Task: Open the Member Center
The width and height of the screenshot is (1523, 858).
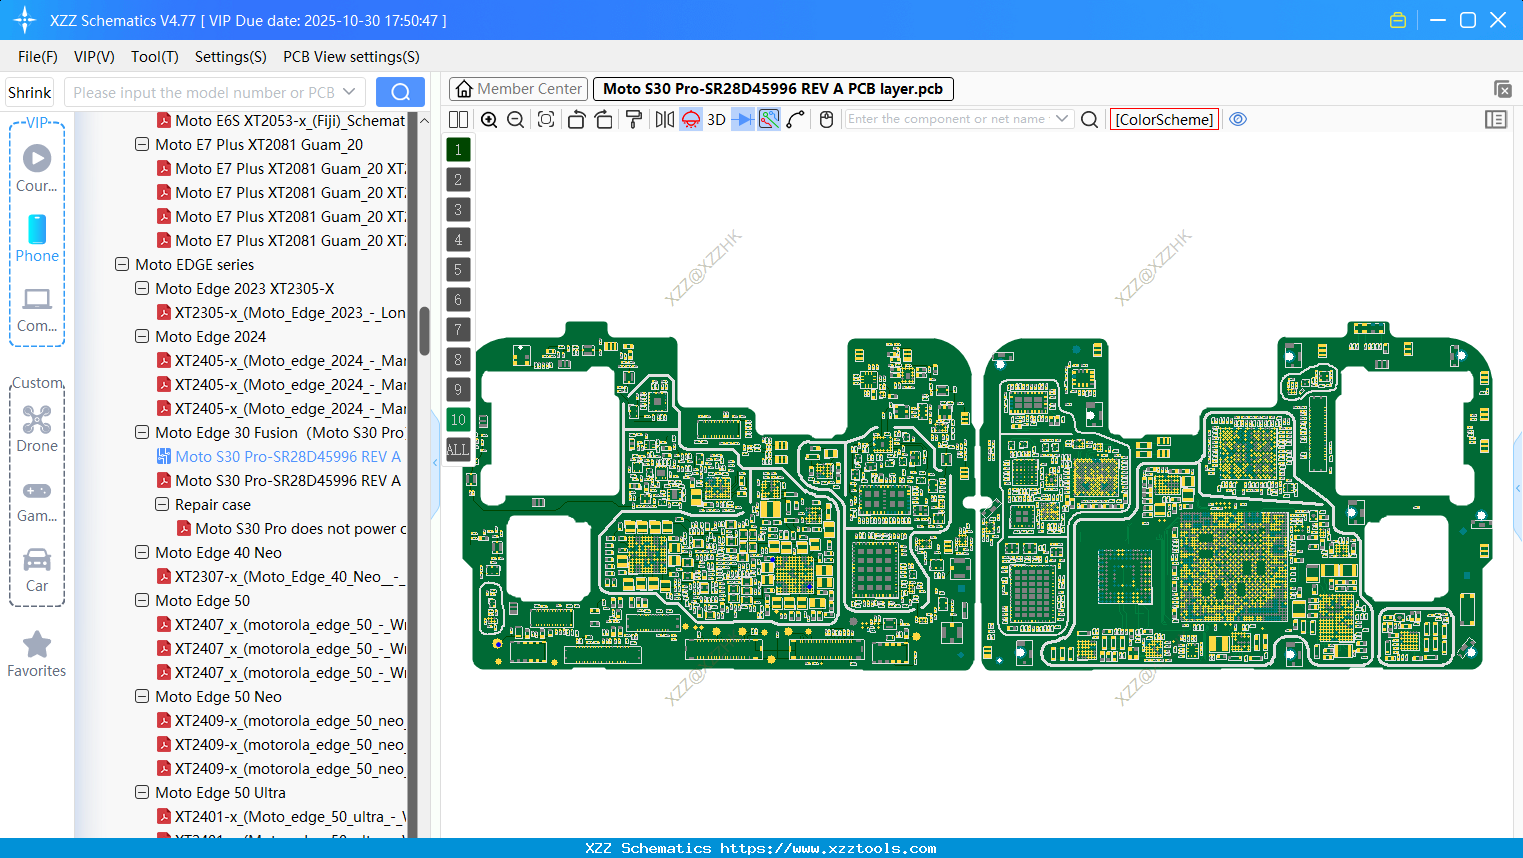Action: pyautogui.click(x=518, y=88)
